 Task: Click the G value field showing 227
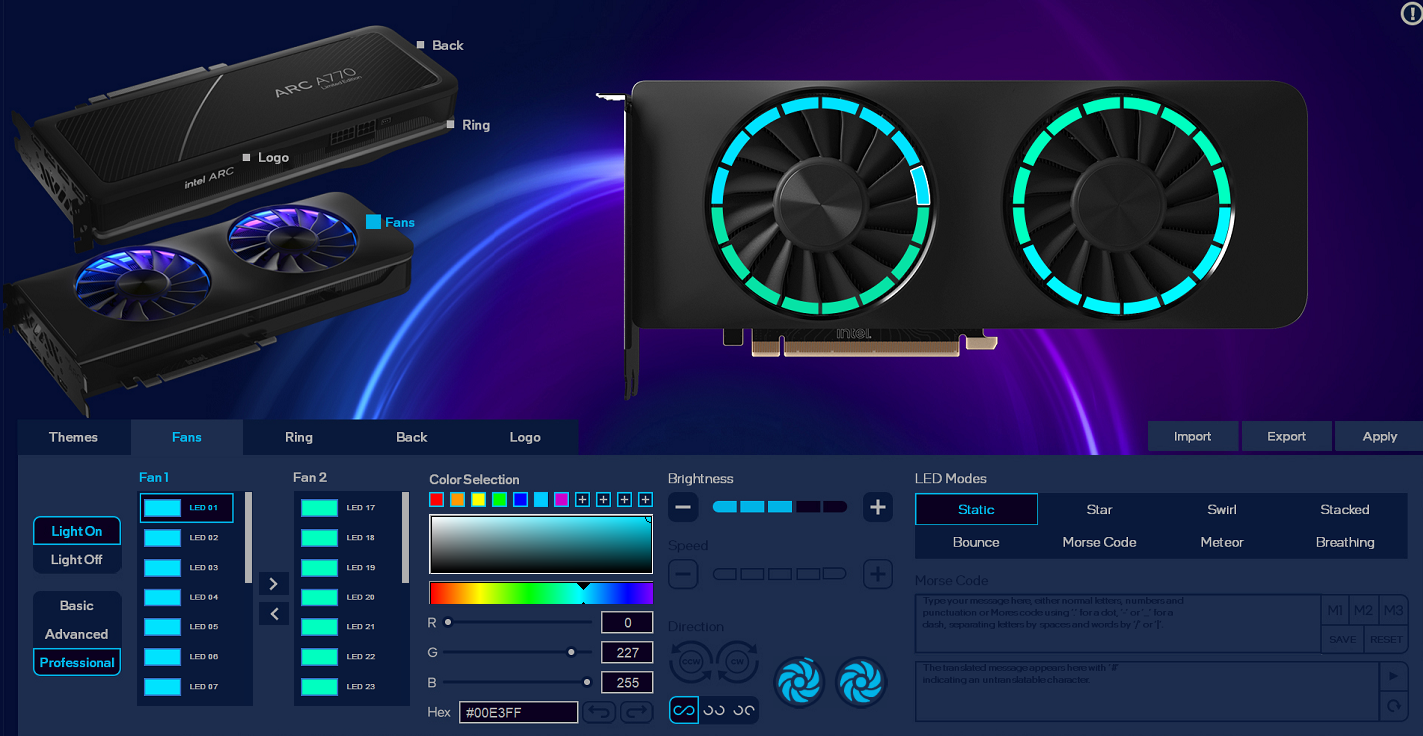click(x=627, y=652)
